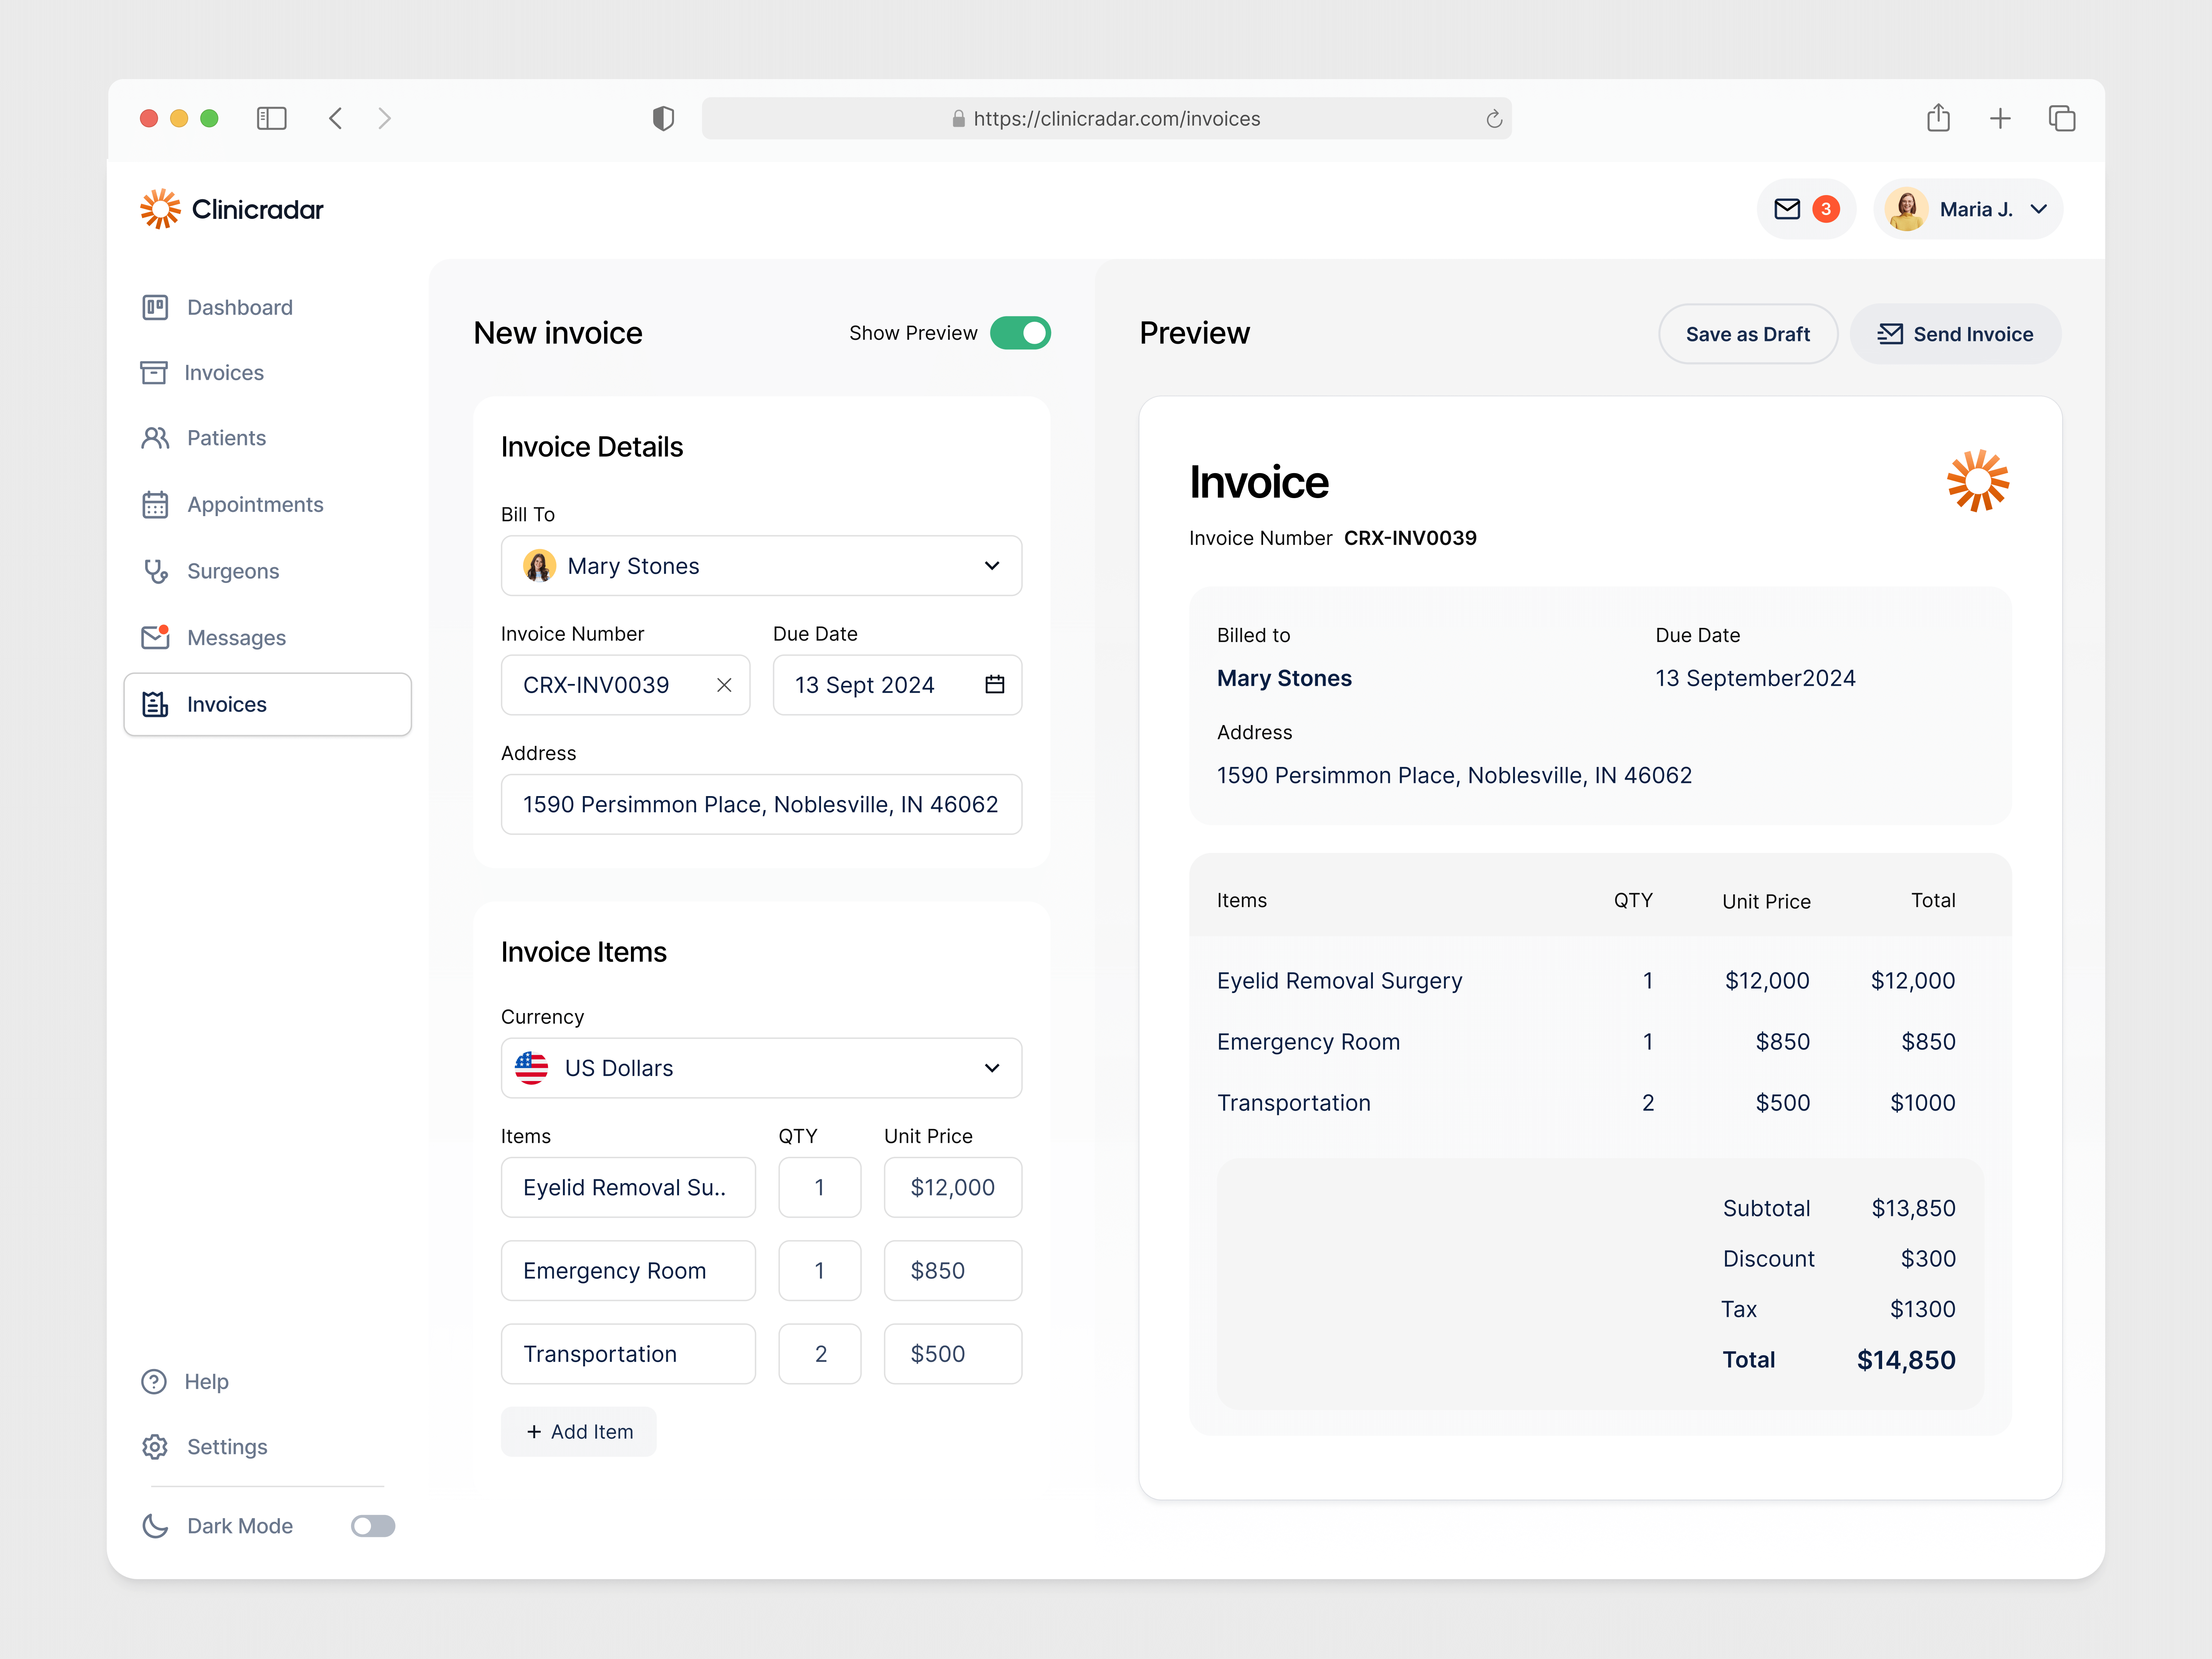Select Invoices in the navigation menu
This screenshot has width=2212, height=1659.
(x=226, y=704)
